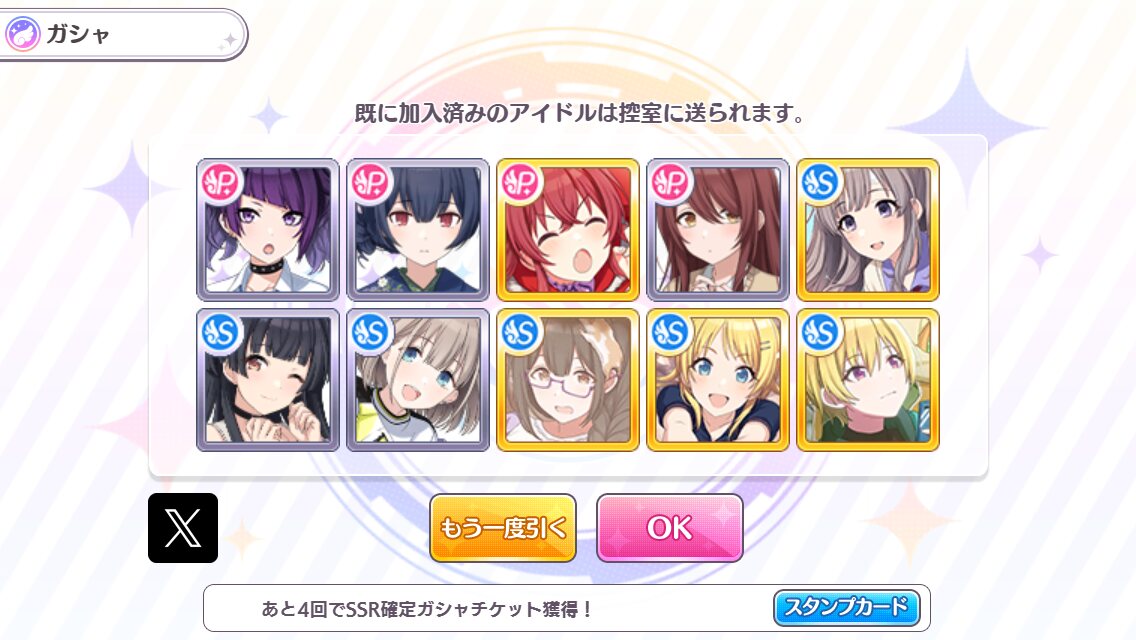The height and width of the screenshot is (640, 1136).
Task: Click the S badge on gray-haired top card
Action: pyautogui.click(x=820, y=182)
